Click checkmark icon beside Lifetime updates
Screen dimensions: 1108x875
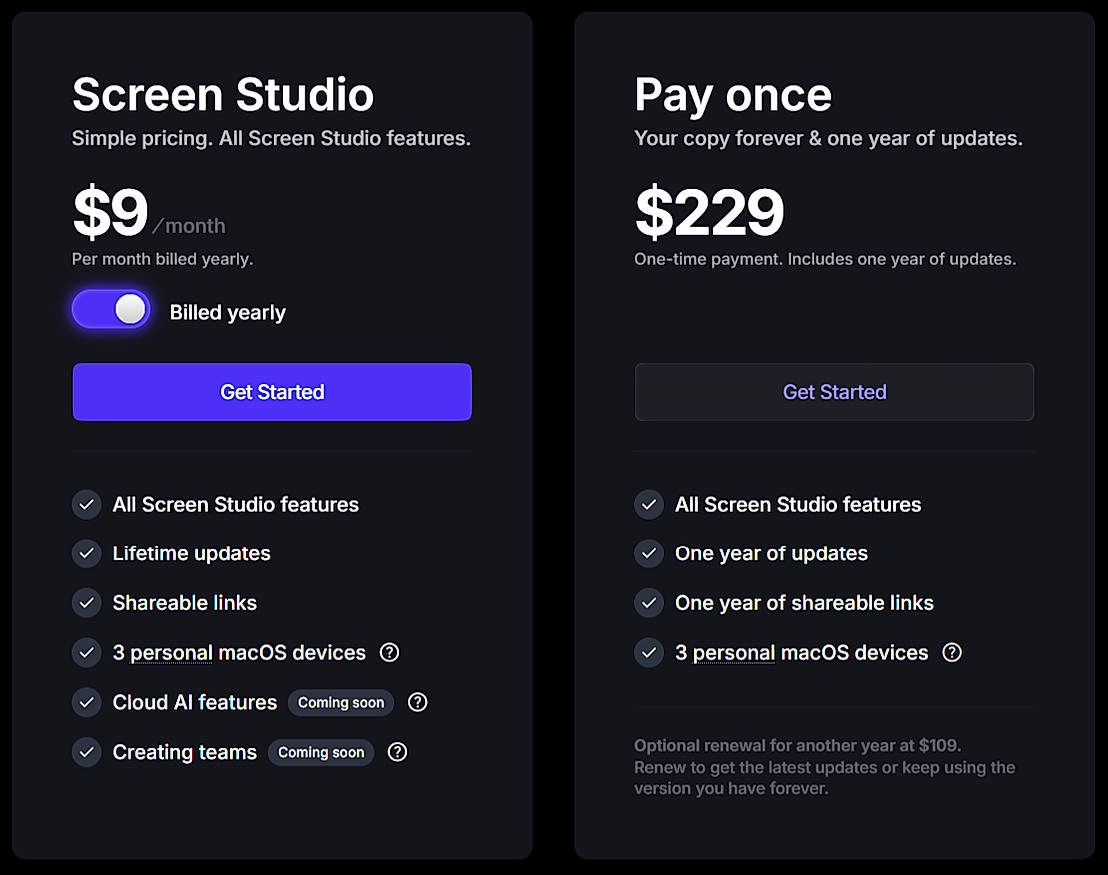click(87, 554)
